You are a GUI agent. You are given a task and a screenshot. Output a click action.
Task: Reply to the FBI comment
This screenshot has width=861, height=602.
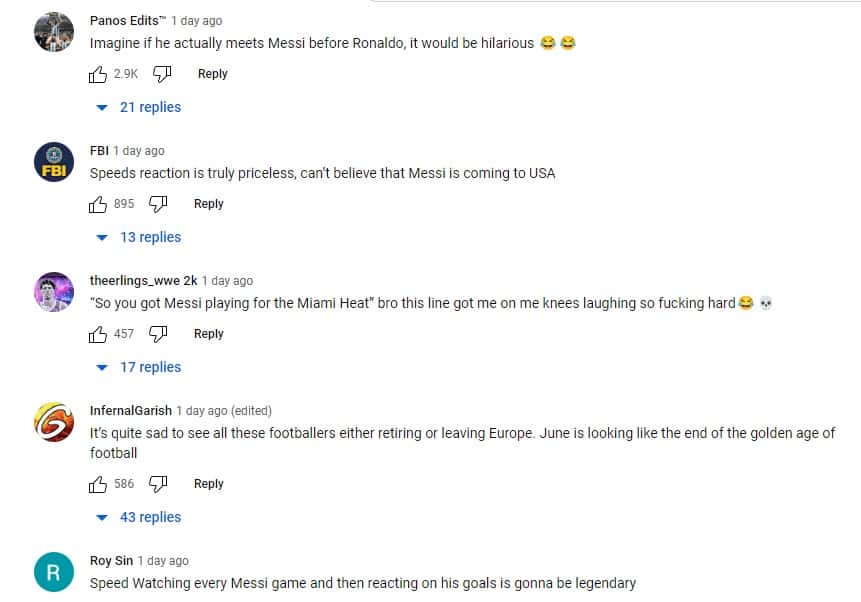(208, 204)
